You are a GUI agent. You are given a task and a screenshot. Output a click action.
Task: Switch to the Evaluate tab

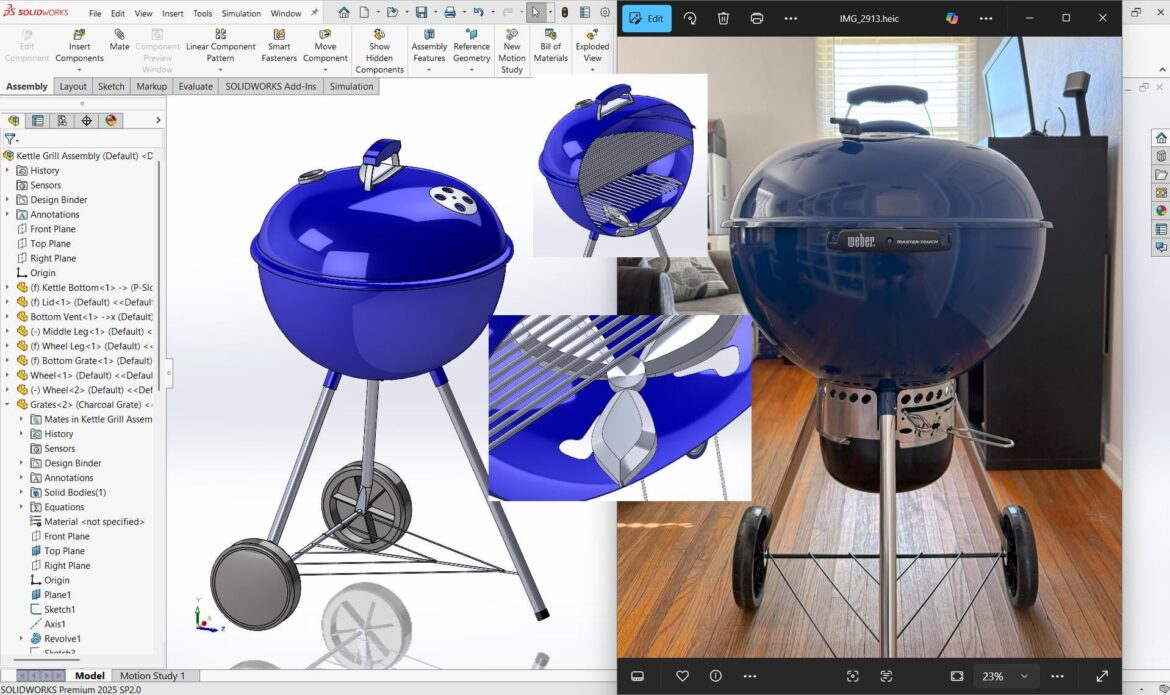195,86
